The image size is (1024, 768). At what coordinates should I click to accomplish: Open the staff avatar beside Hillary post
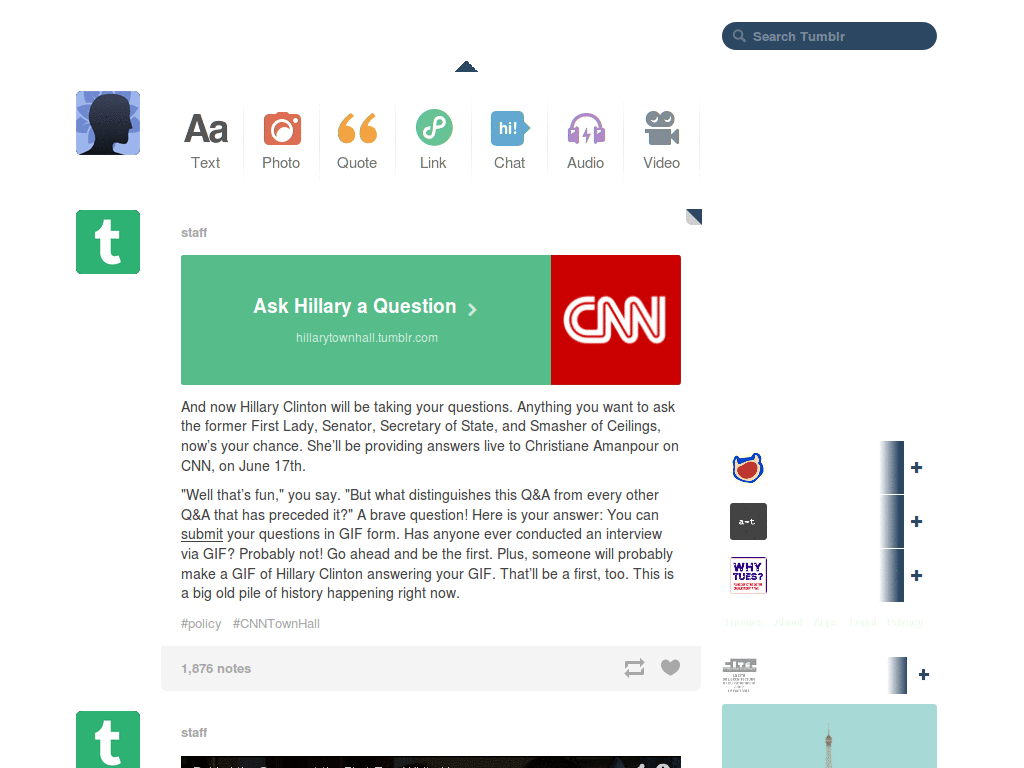coord(108,242)
